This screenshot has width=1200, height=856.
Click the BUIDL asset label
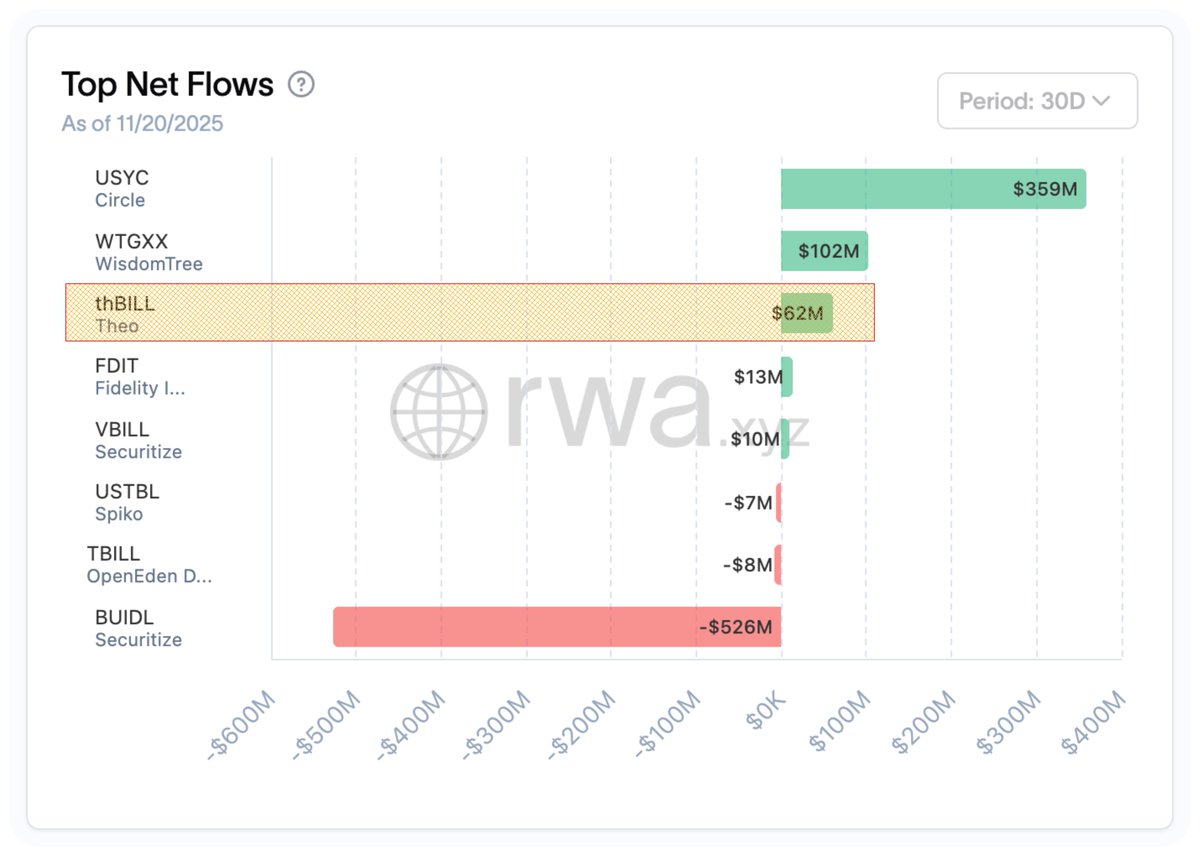pyautogui.click(x=124, y=618)
